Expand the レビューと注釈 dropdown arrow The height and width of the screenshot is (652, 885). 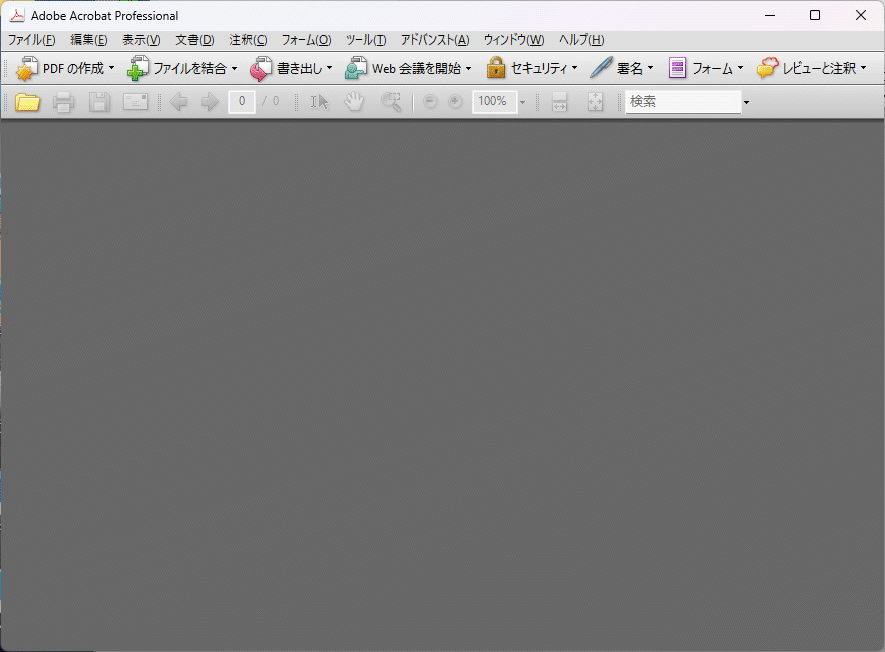864,68
